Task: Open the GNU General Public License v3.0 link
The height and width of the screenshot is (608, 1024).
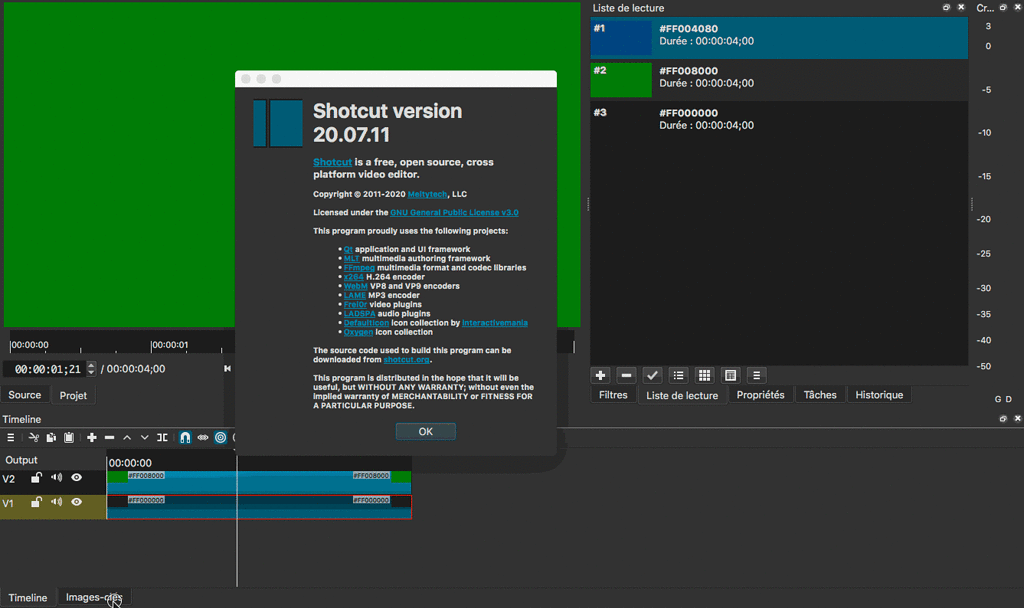Action: [454, 212]
